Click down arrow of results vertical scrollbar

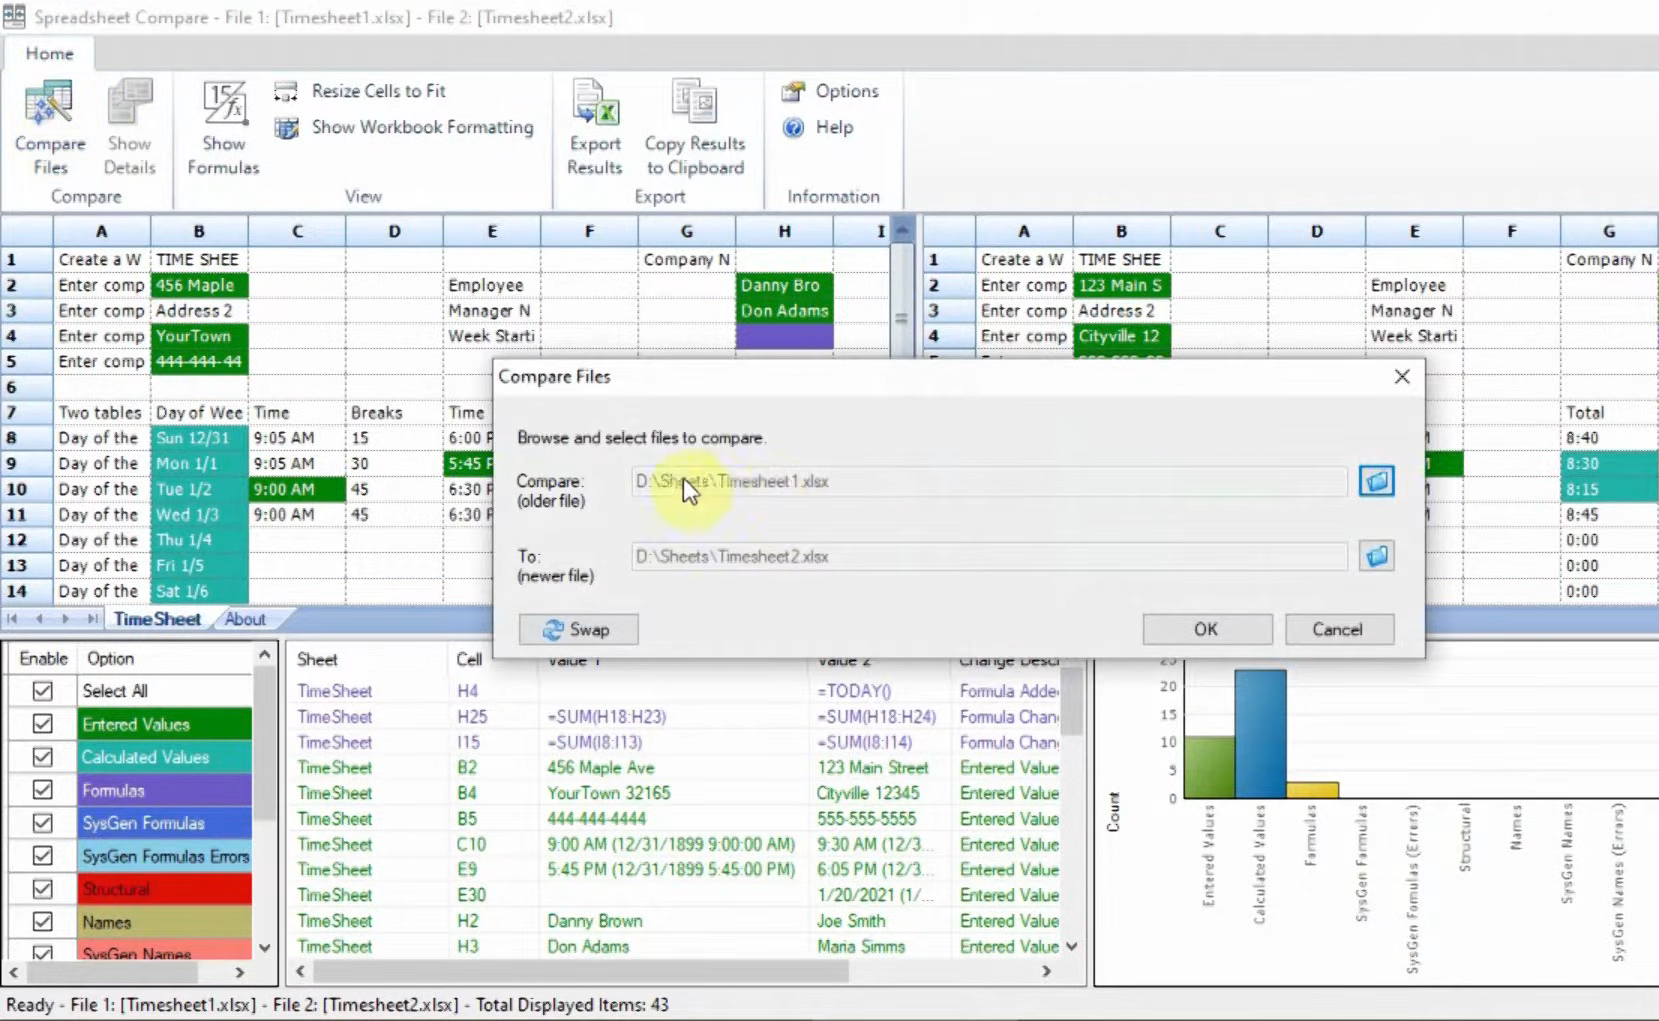(x=1072, y=946)
